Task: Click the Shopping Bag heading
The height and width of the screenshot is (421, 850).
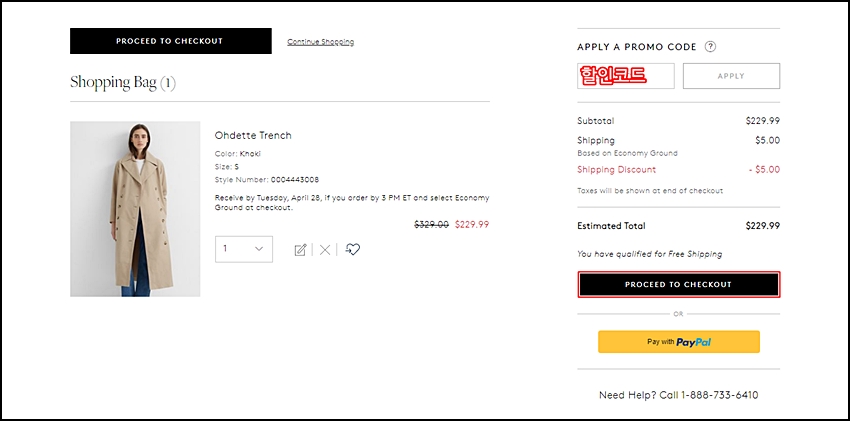Action: click(113, 82)
